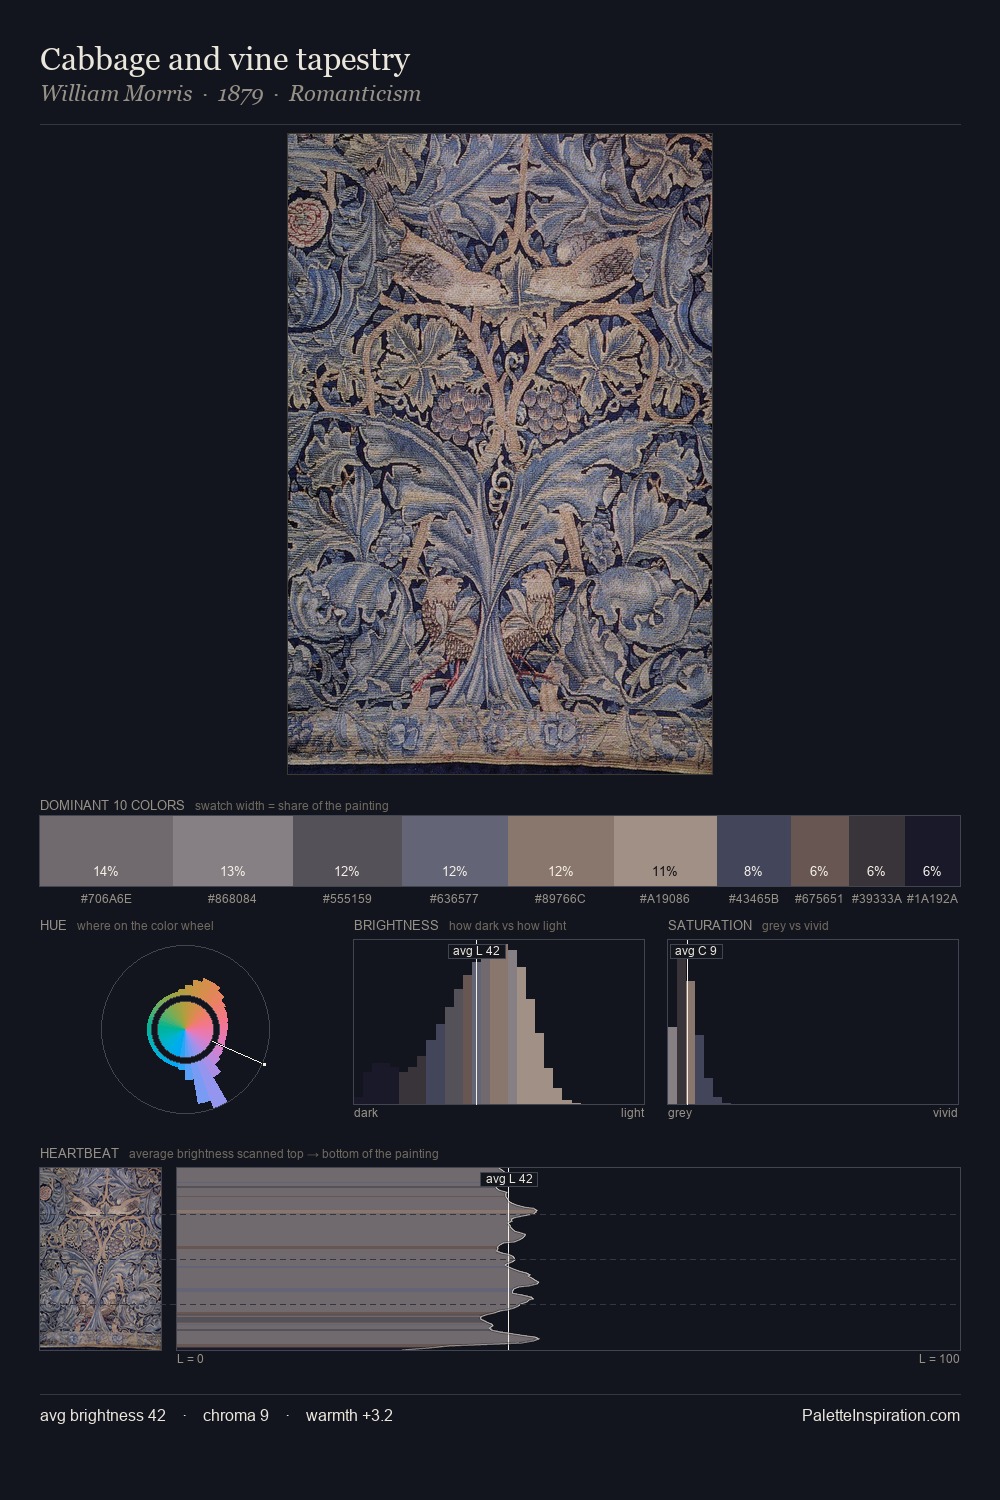This screenshot has height=1500, width=1000.
Task: Click the hue color wheel
Action: coord(185,1029)
